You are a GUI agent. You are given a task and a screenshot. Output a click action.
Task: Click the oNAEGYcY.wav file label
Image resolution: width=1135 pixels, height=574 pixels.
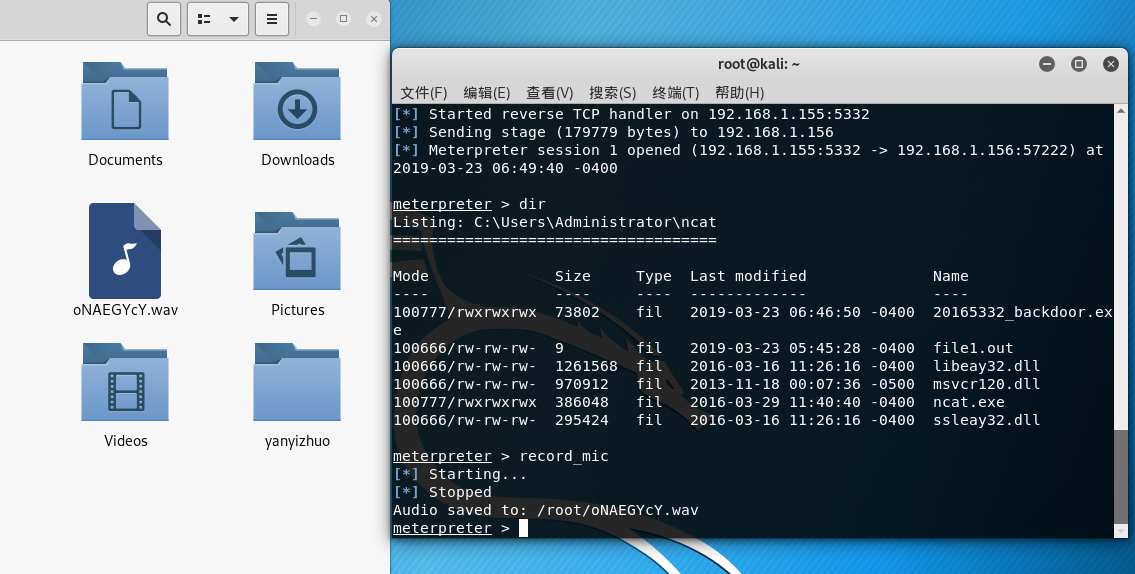click(x=125, y=310)
